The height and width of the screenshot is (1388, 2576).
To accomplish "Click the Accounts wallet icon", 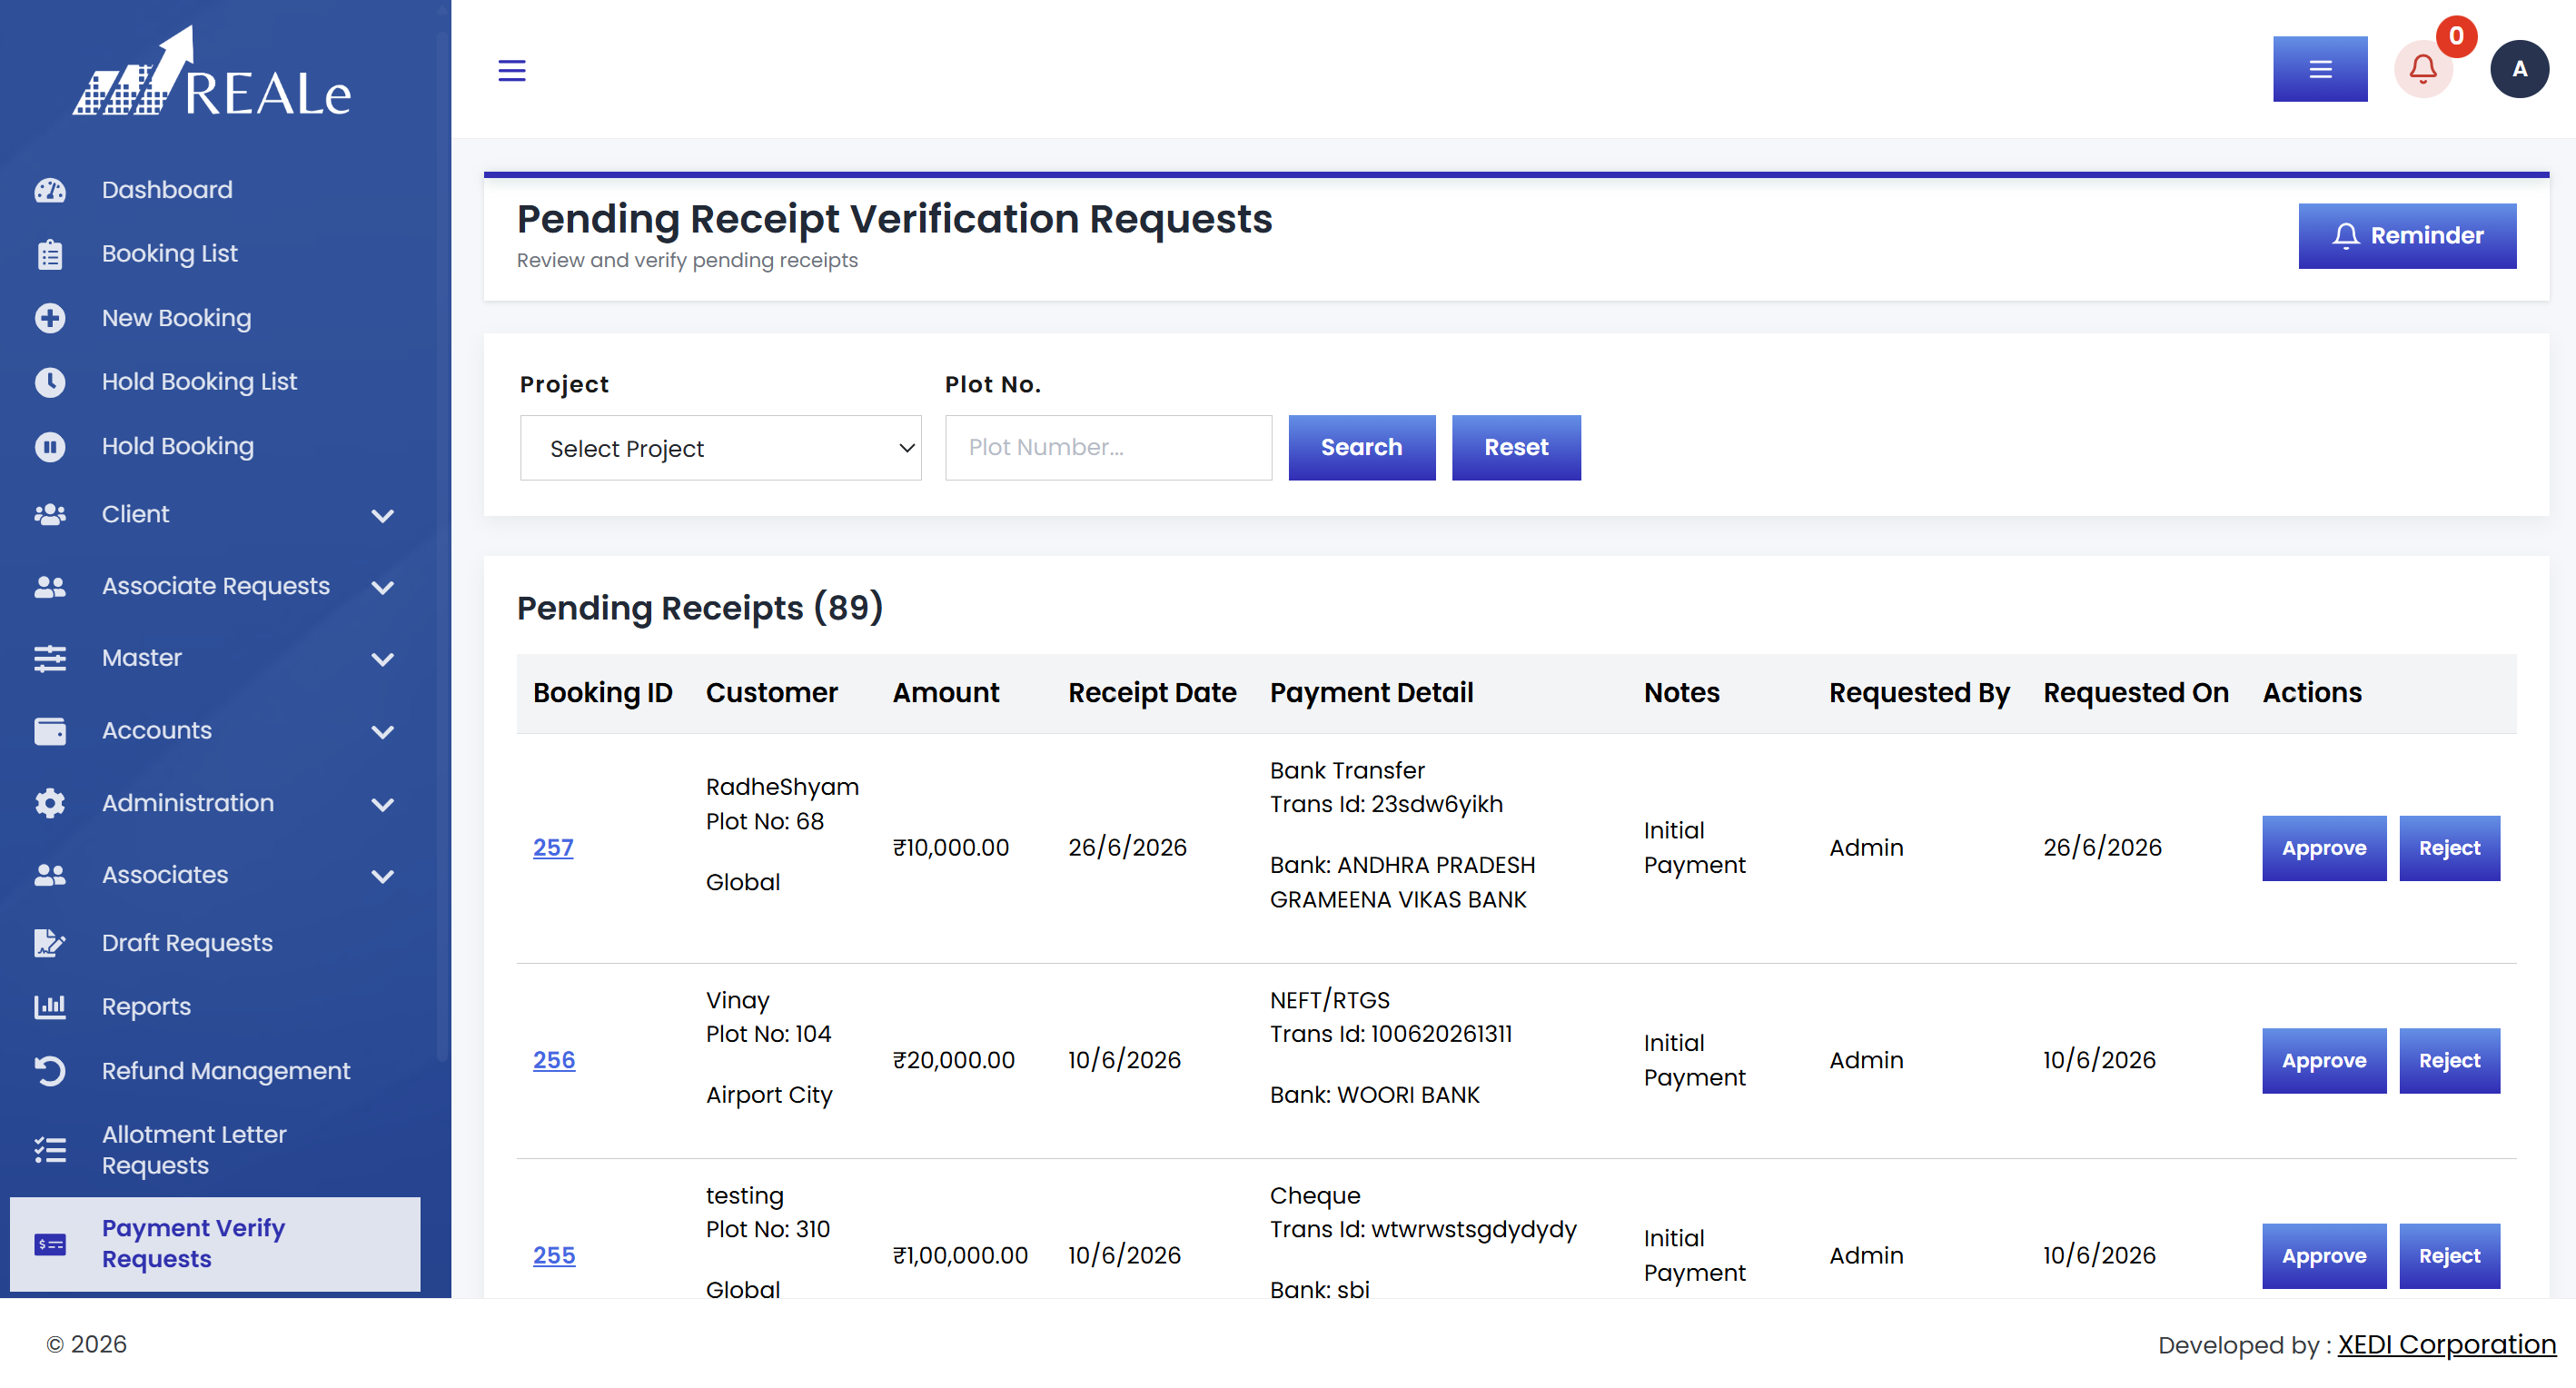I will [x=50, y=731].
